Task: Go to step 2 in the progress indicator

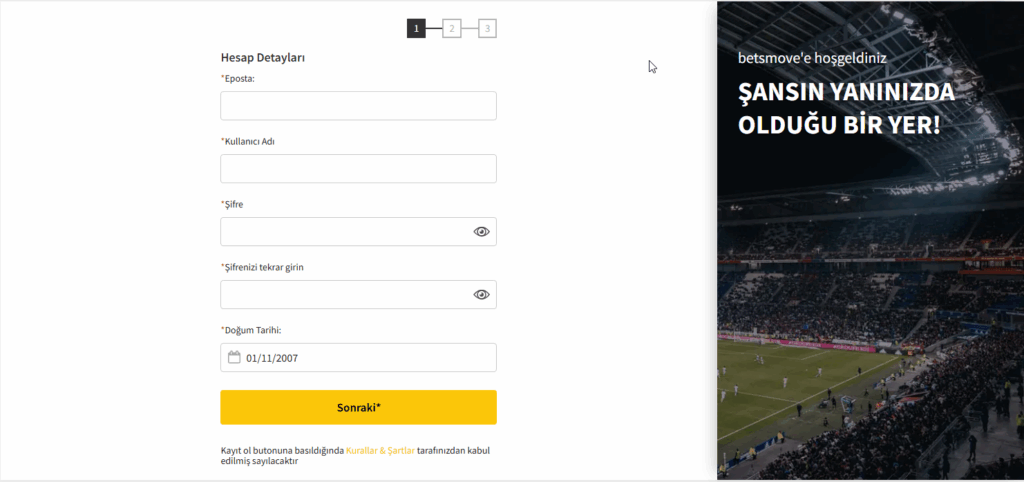Action: [452, 29]
